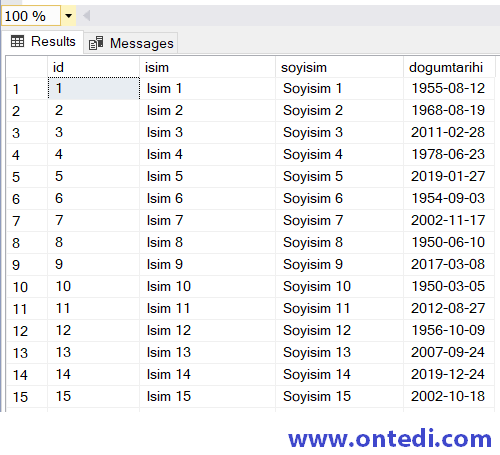
Task: Select row header number 1
Action: pyautogui.click(x=27, y=89)
